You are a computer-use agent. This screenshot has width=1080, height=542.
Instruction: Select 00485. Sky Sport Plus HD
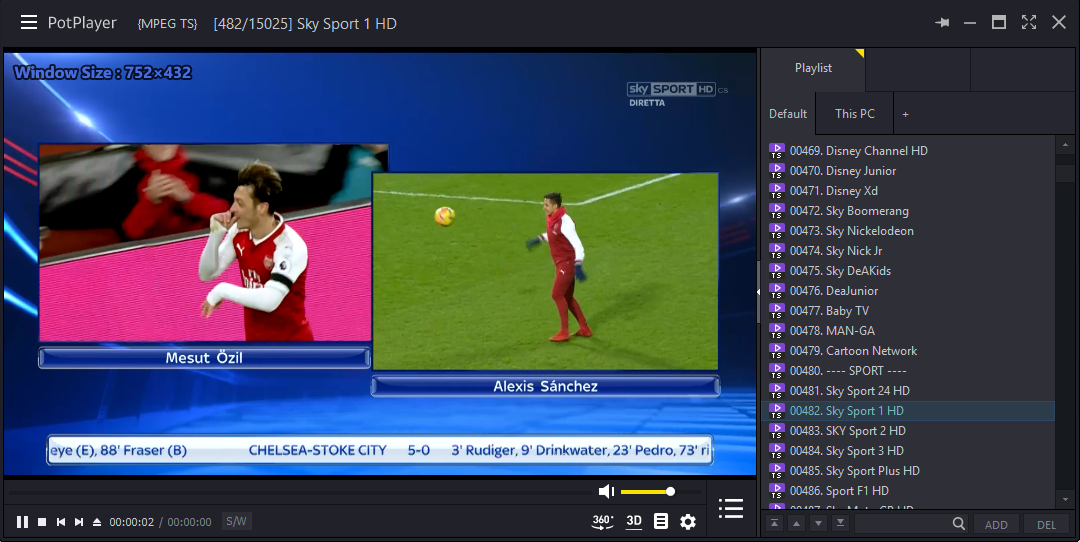[909, 470]
